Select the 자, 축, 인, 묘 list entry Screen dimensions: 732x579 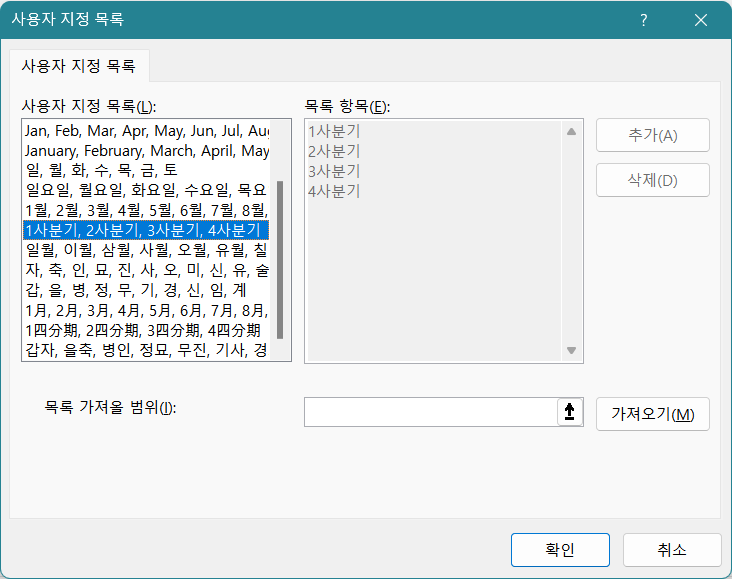(146, 270)
